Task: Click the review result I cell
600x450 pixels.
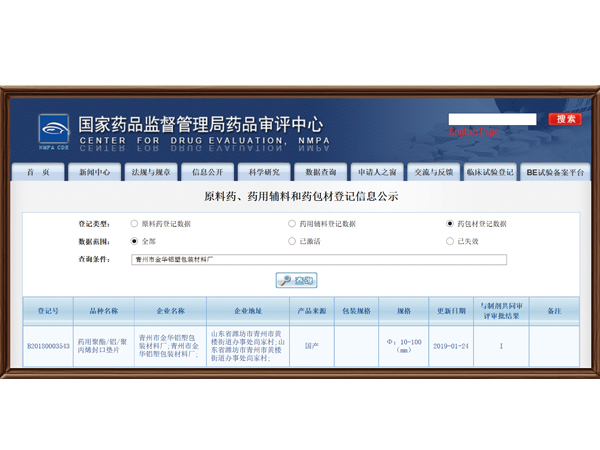Action: 501,346
